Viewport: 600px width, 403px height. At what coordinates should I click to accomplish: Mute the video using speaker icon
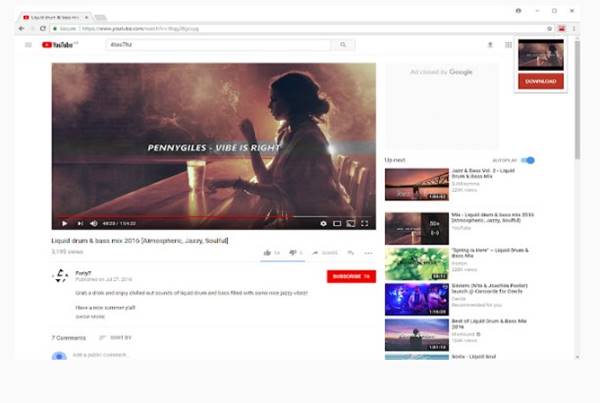94,224
